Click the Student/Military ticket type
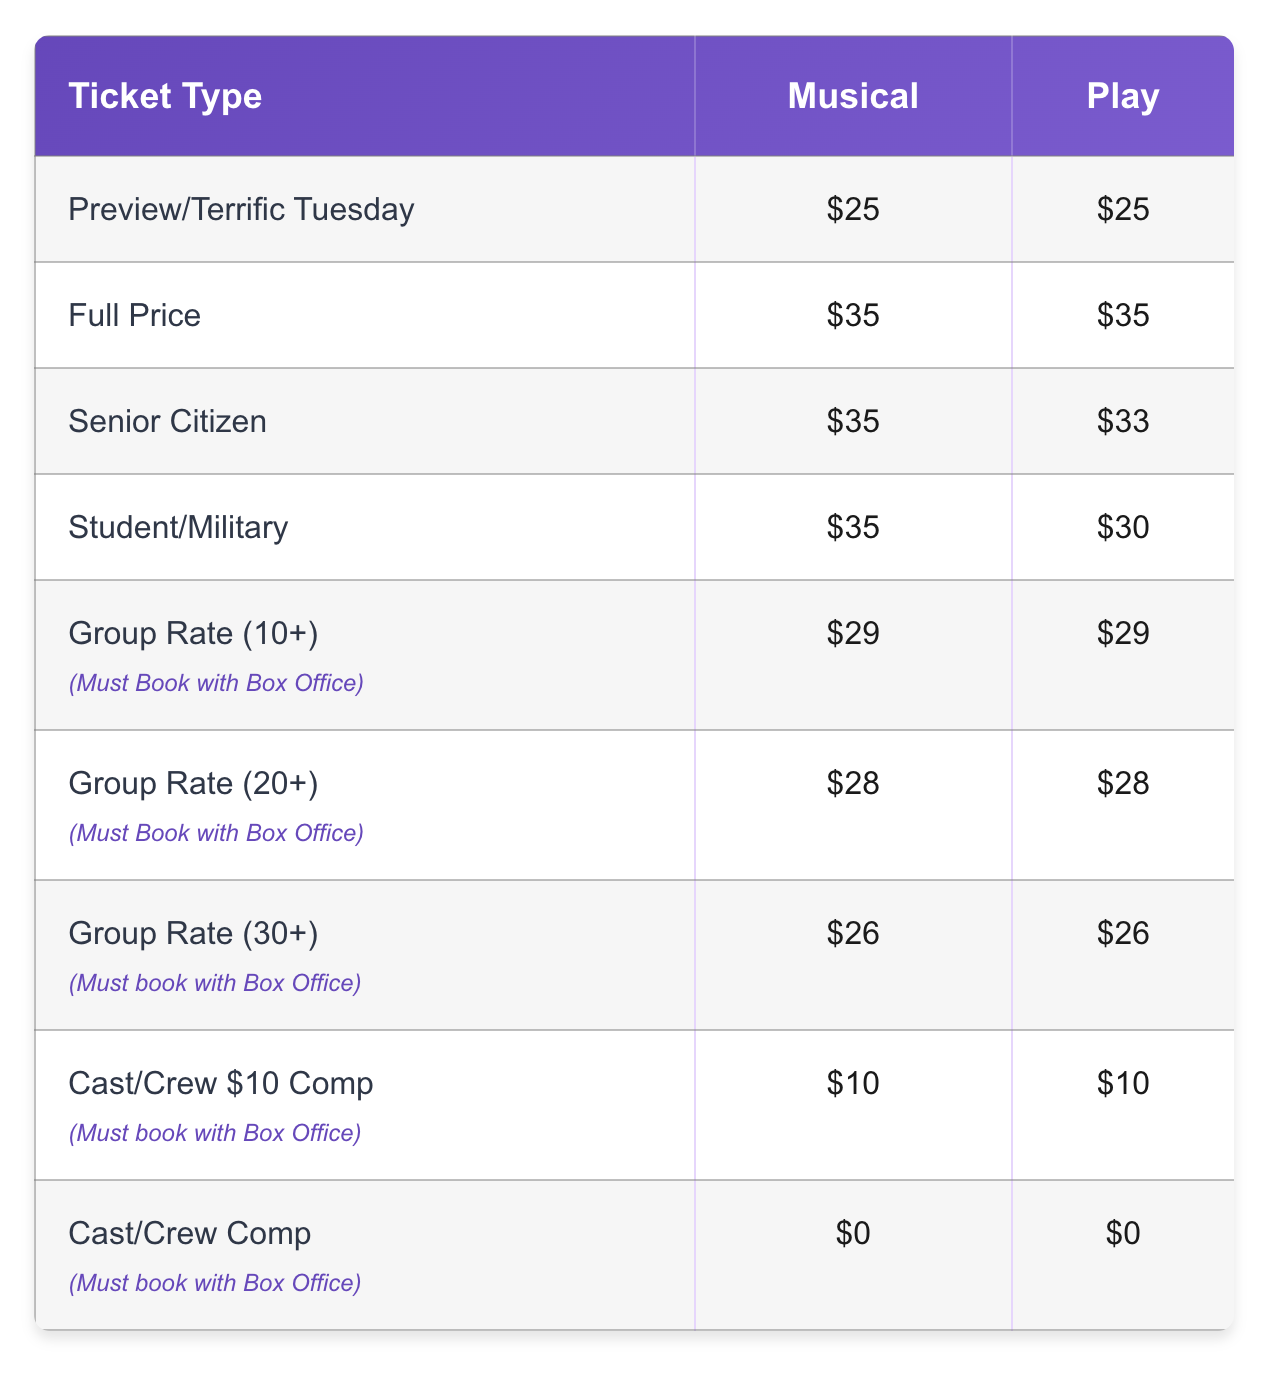1282x1376 pixels. (178, 527)
